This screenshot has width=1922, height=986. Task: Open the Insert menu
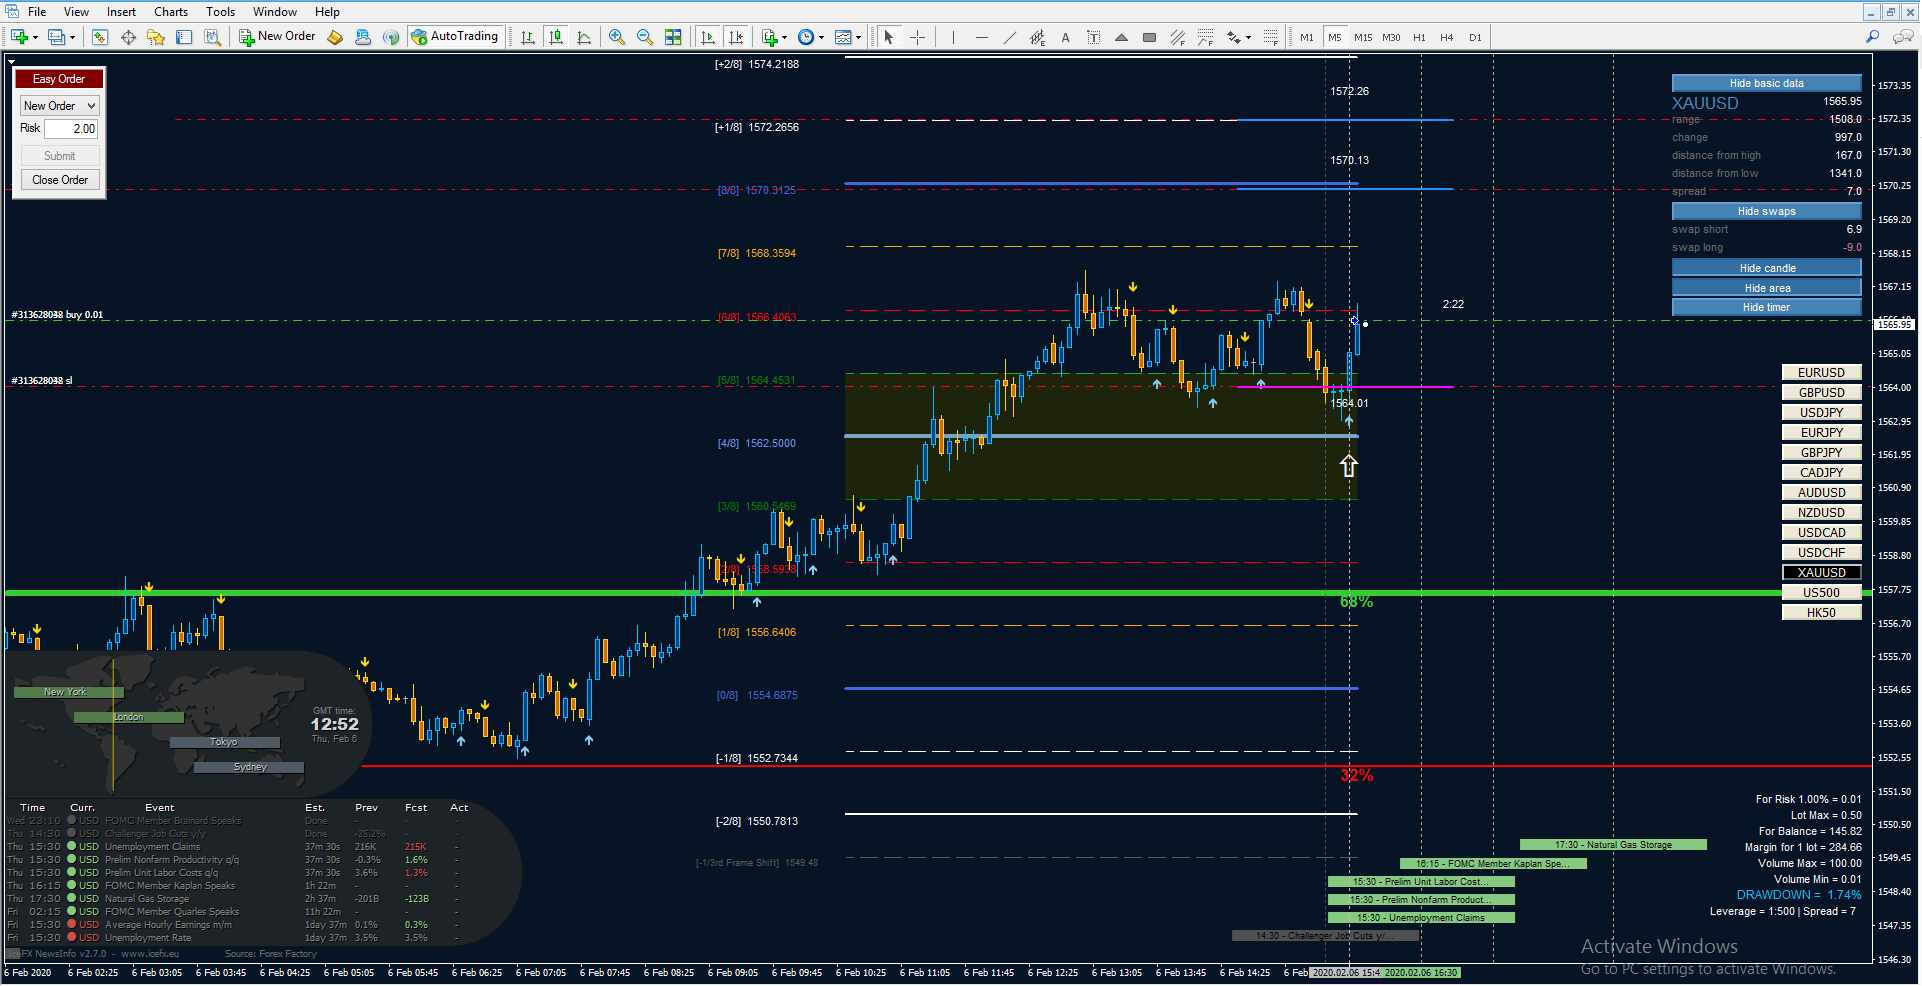(121, 12)
